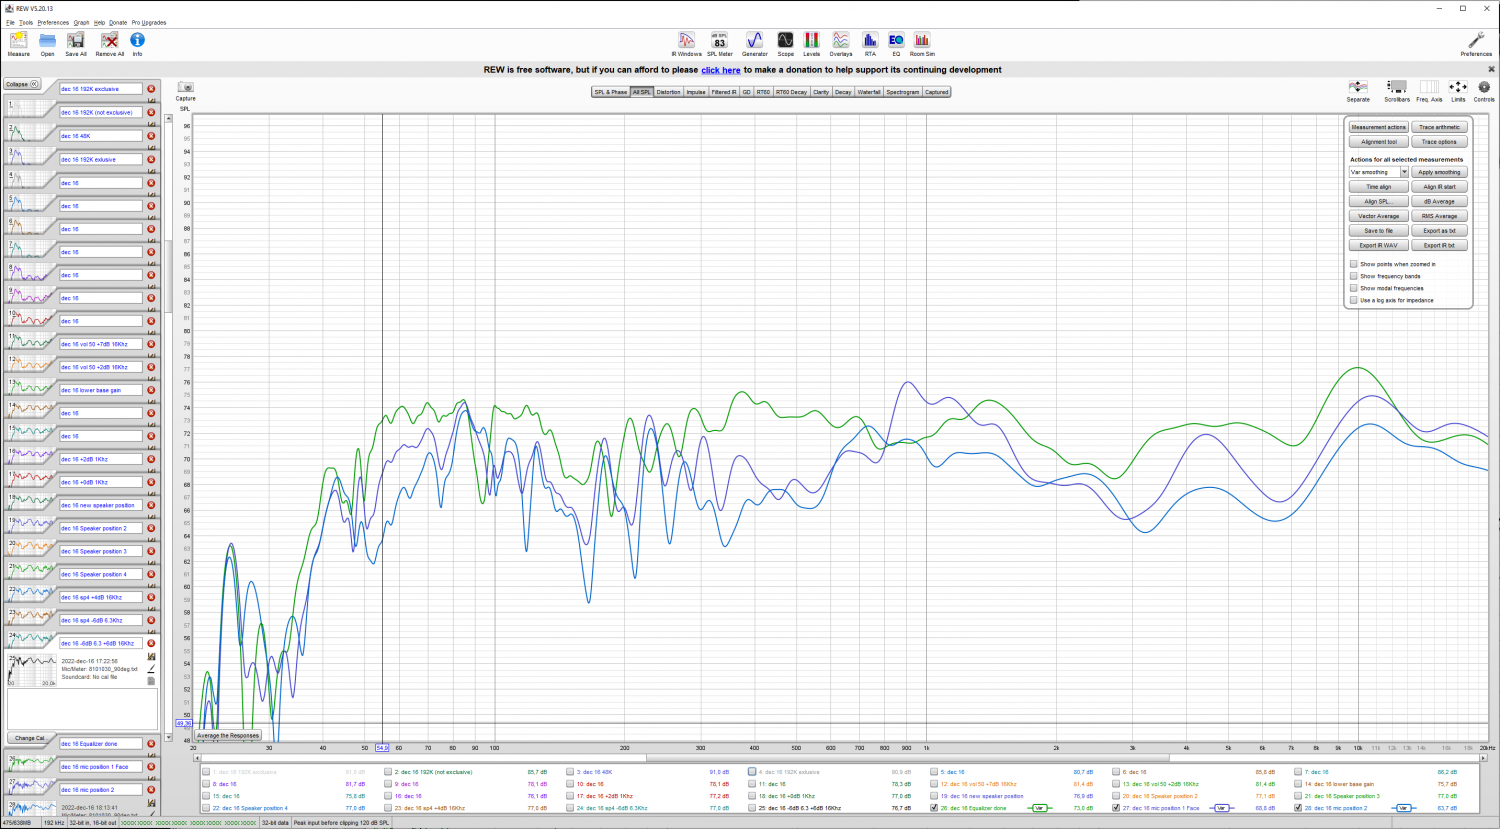Open the Overlays window
1500x829 pixels.
[x=841, y=40]
